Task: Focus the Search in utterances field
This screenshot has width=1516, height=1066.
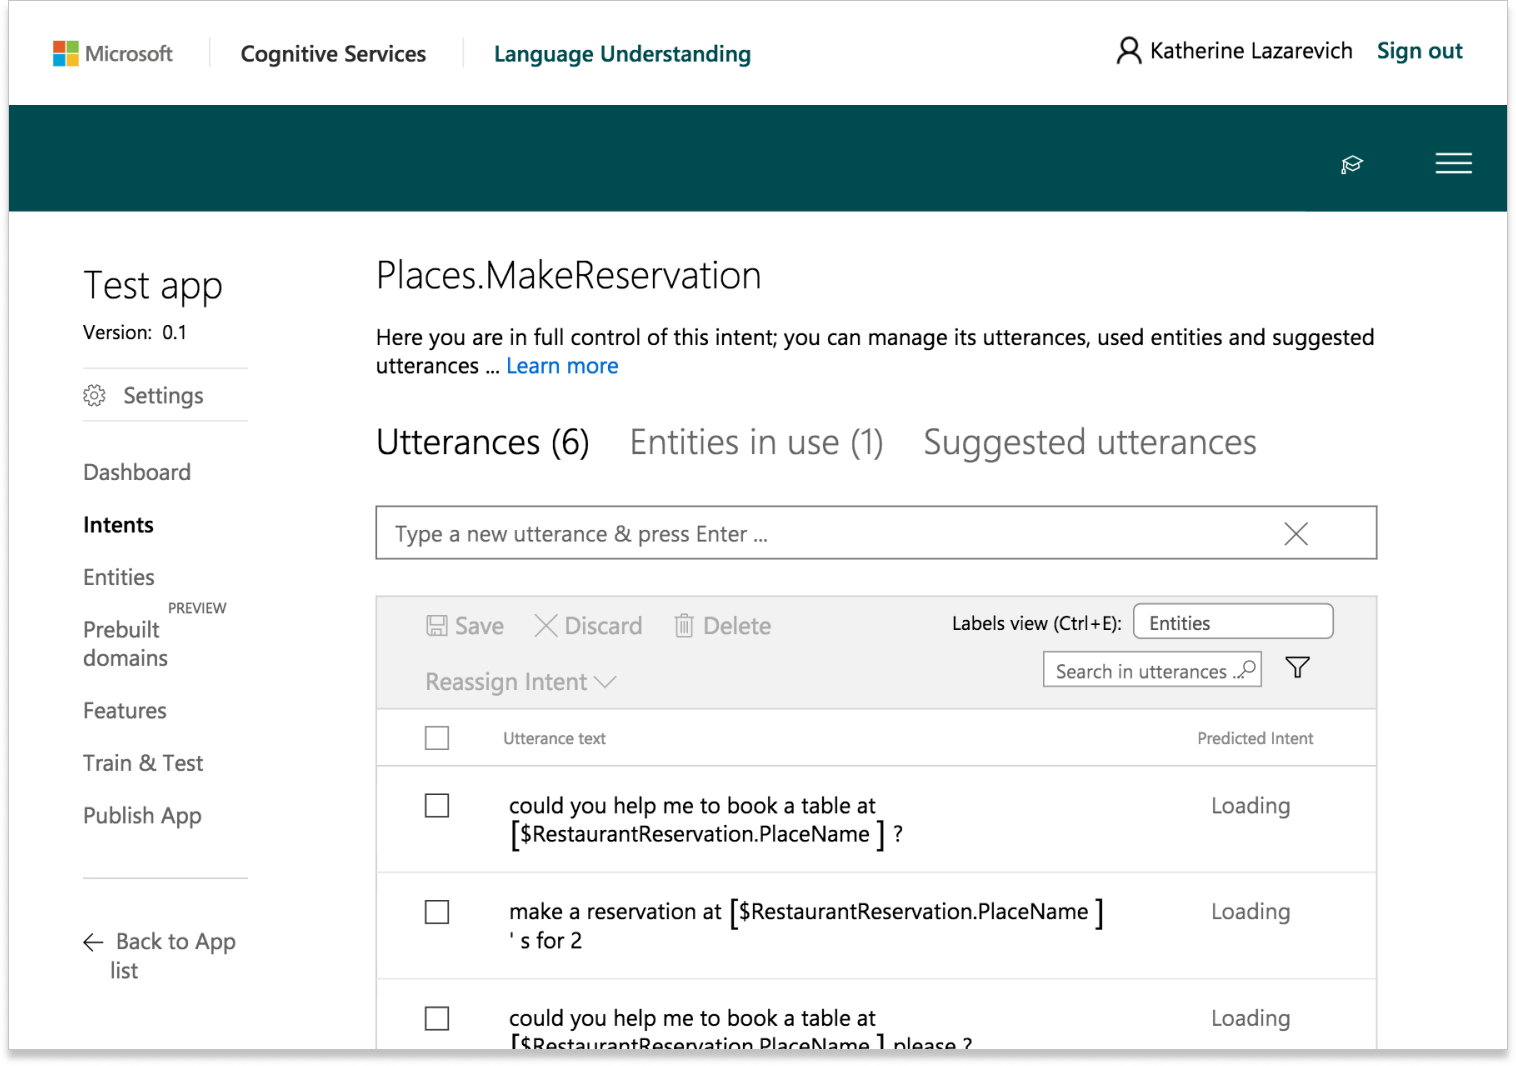Action: [1152, 670]
